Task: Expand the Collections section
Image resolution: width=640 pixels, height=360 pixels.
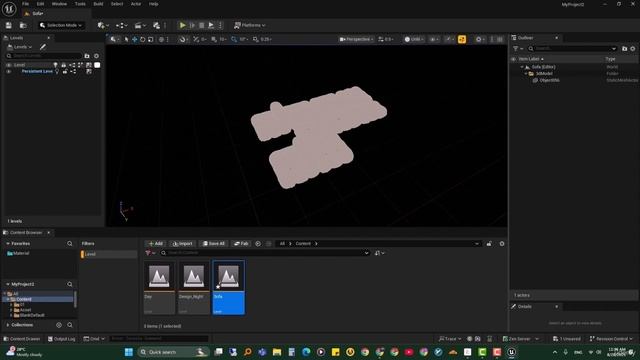Action: pos(8,325)
